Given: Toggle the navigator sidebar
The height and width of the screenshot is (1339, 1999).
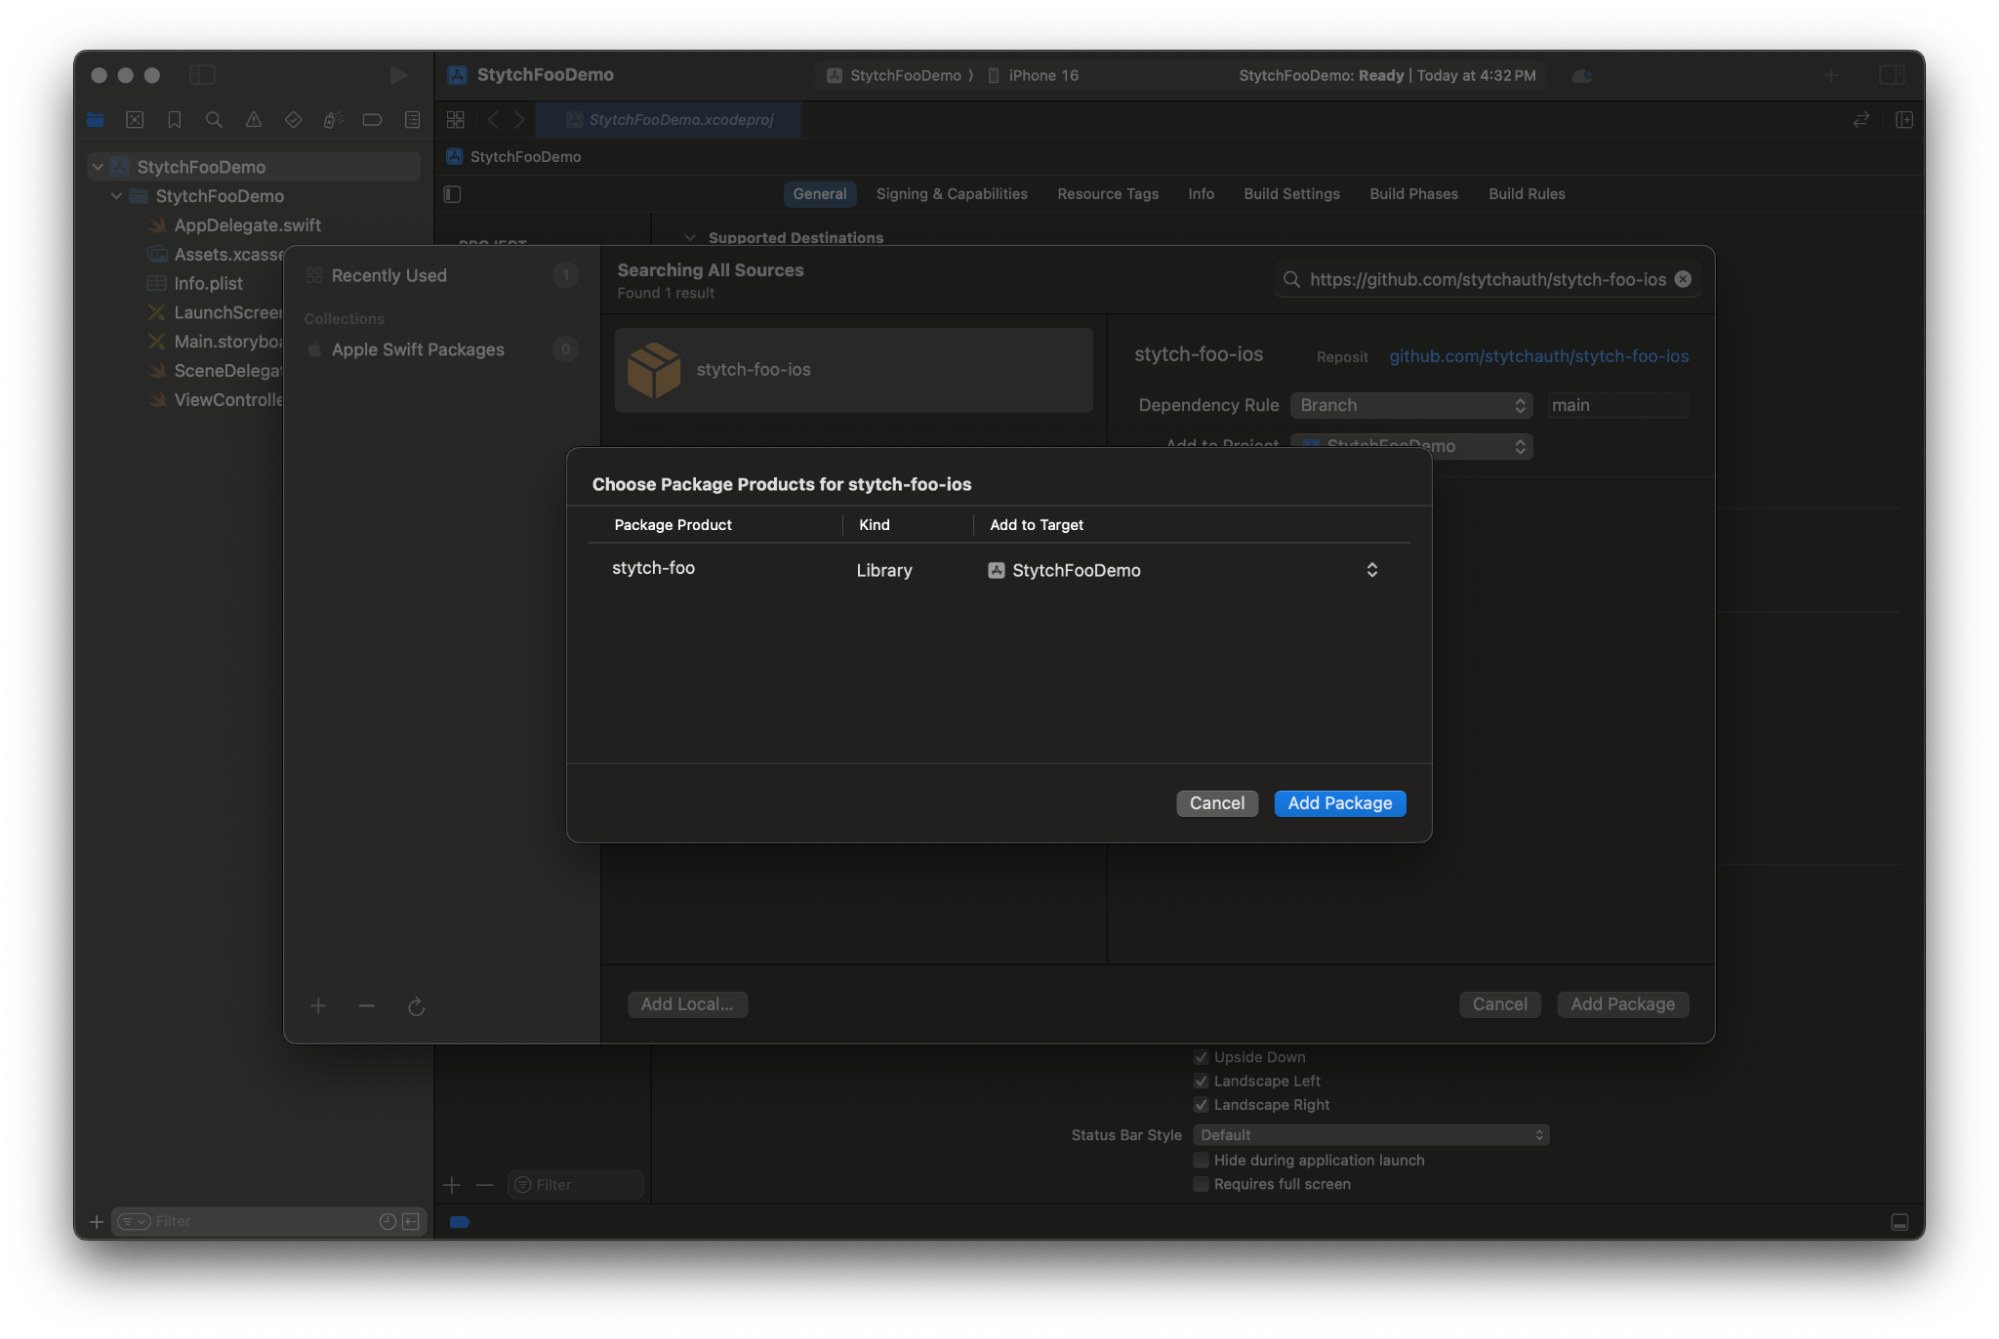Looking at the screenshot, I should pyautogui.click(x=202, y=75).
